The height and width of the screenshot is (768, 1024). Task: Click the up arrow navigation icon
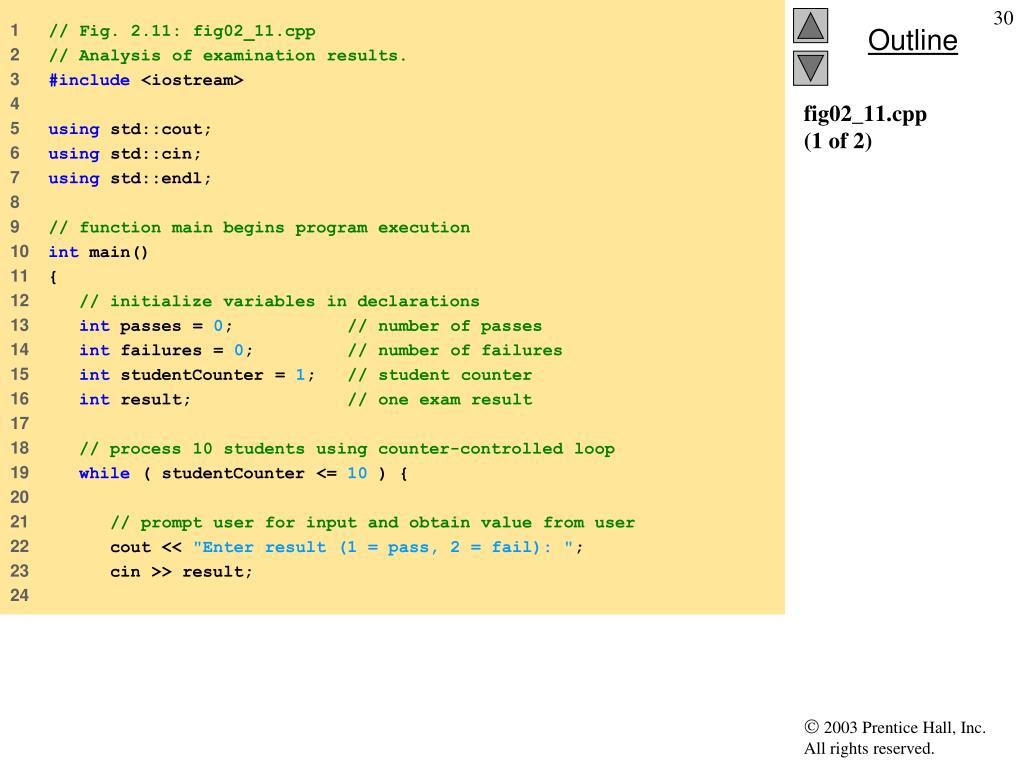pyautogui.click(x=810, y=25)
